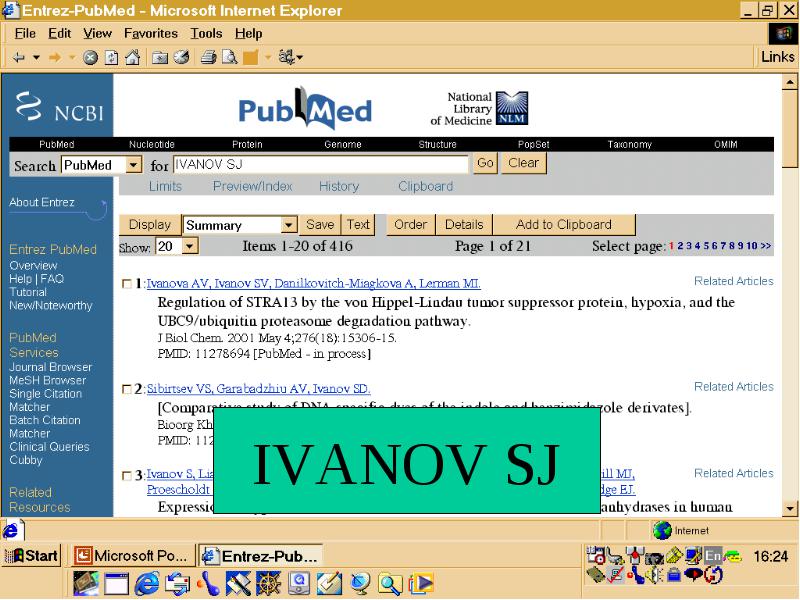Expand the Forward button history arrow
The width and height of the screenshot is (800, 600).
pyautogui.click(x=72, y=57)
